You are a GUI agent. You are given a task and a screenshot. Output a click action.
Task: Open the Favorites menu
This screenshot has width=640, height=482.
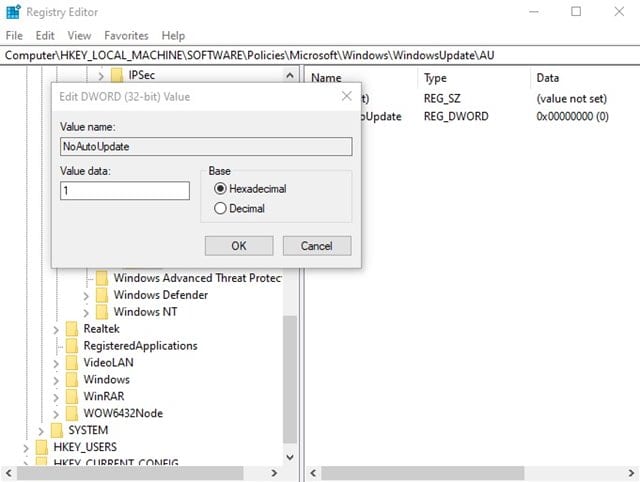[x=126, y=35]
